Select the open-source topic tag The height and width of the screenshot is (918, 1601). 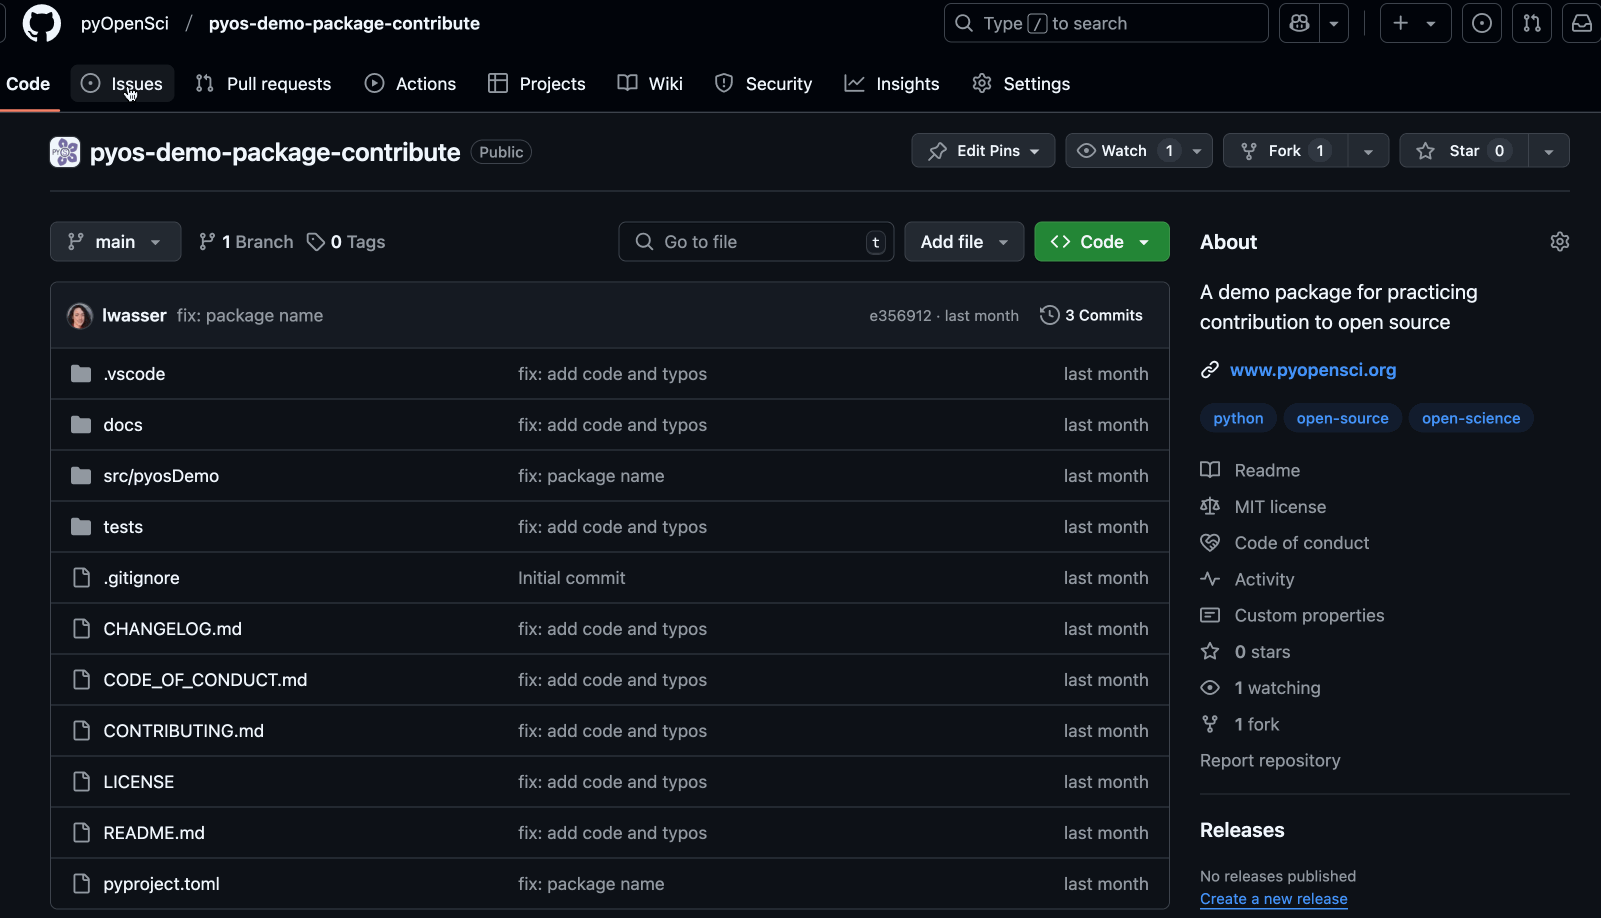(1342, 418)
